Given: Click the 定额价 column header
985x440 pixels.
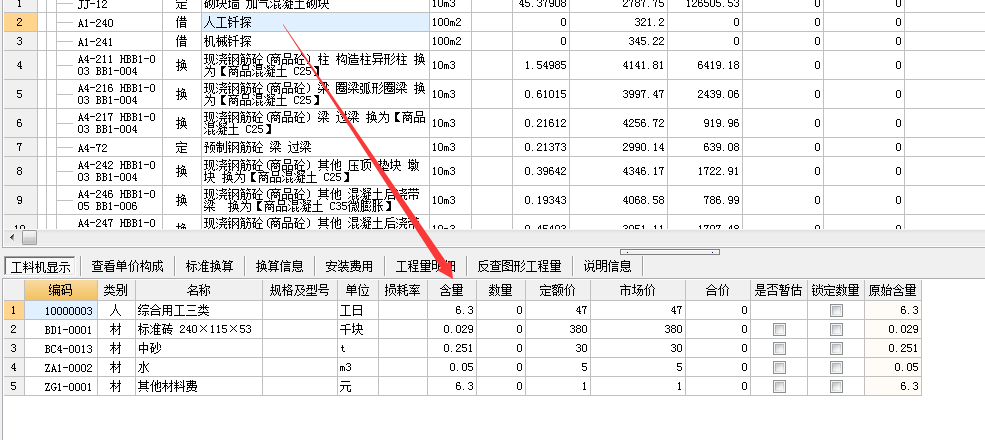Looking at the screenshot, I should pos(558,290).
